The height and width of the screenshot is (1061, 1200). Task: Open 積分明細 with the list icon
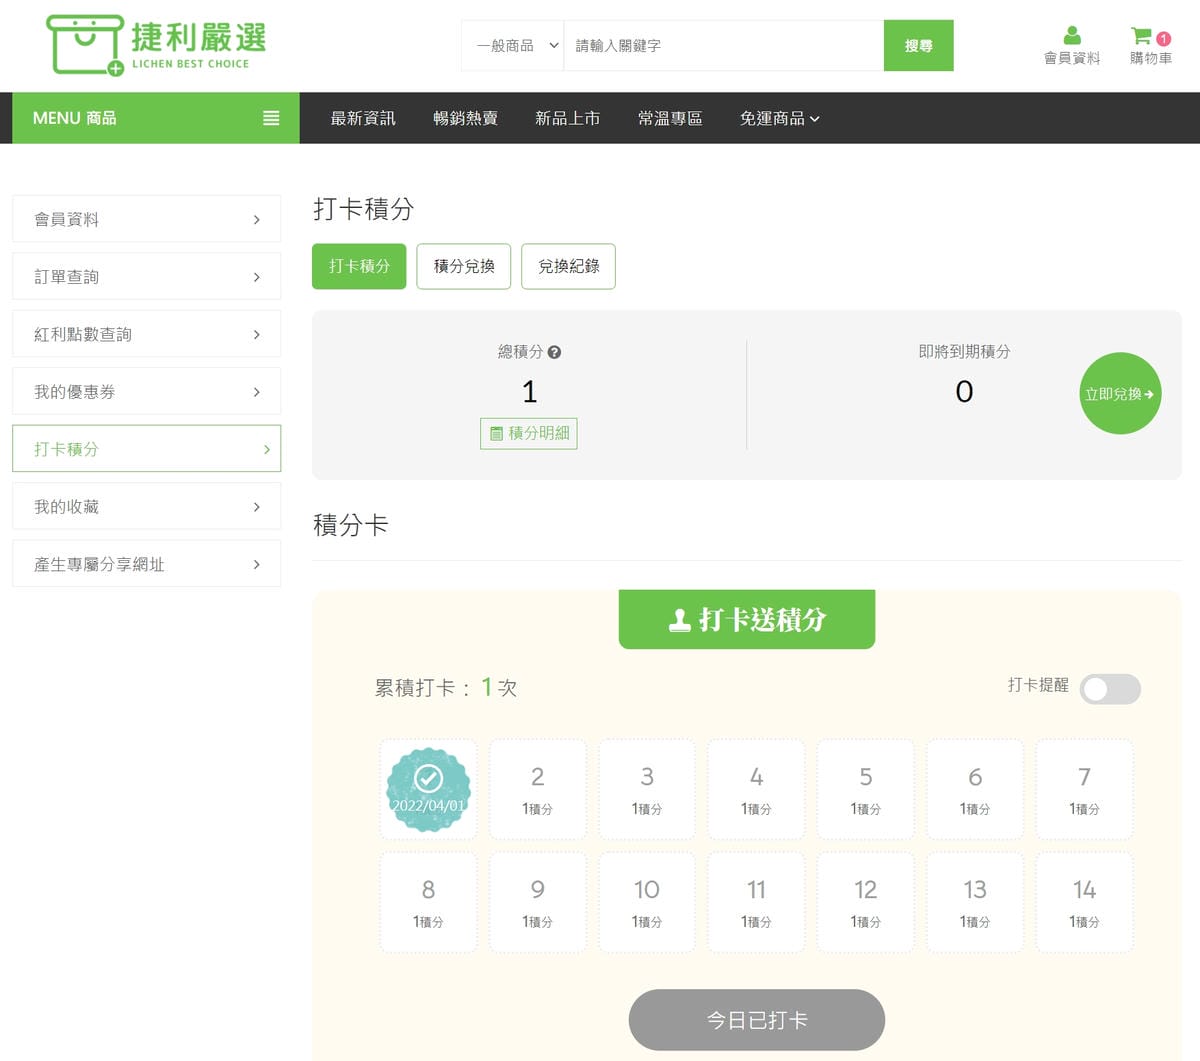click(x=497, y=433)
